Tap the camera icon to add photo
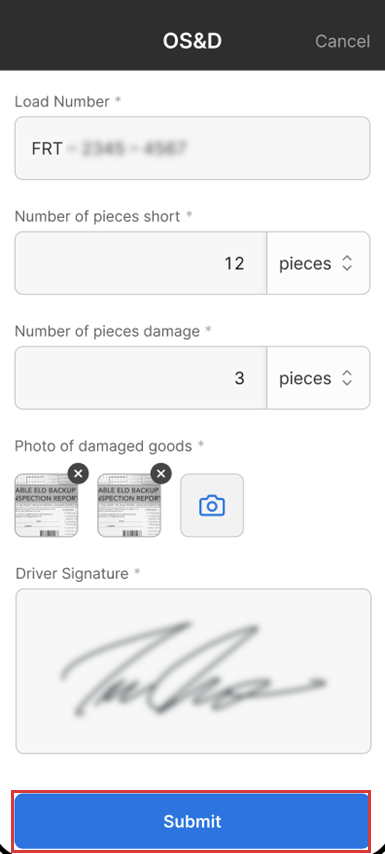The height and width of the screenshot is (854, 385). [212, 505]
